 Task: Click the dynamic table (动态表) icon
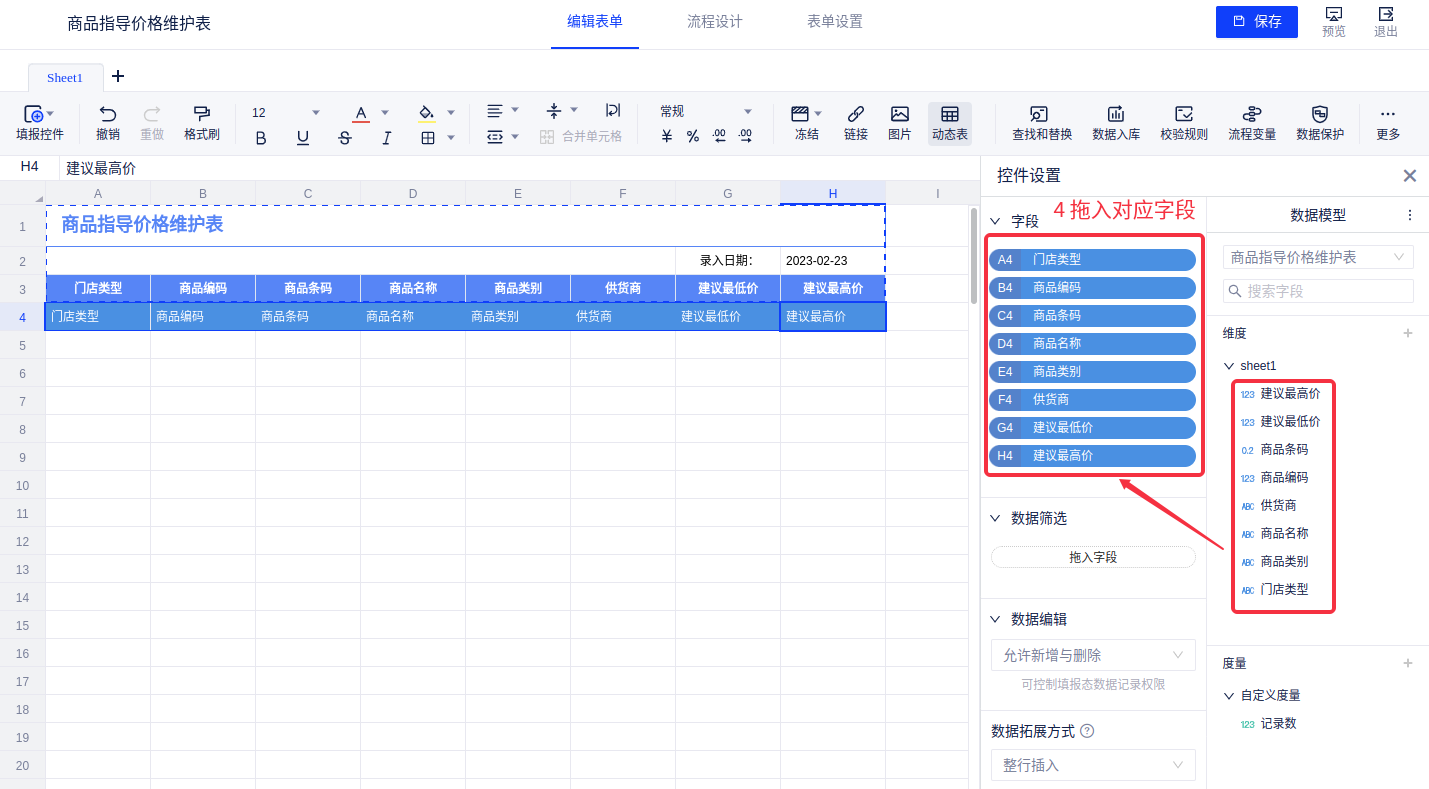pyautogui.click(x=949, y=114)
